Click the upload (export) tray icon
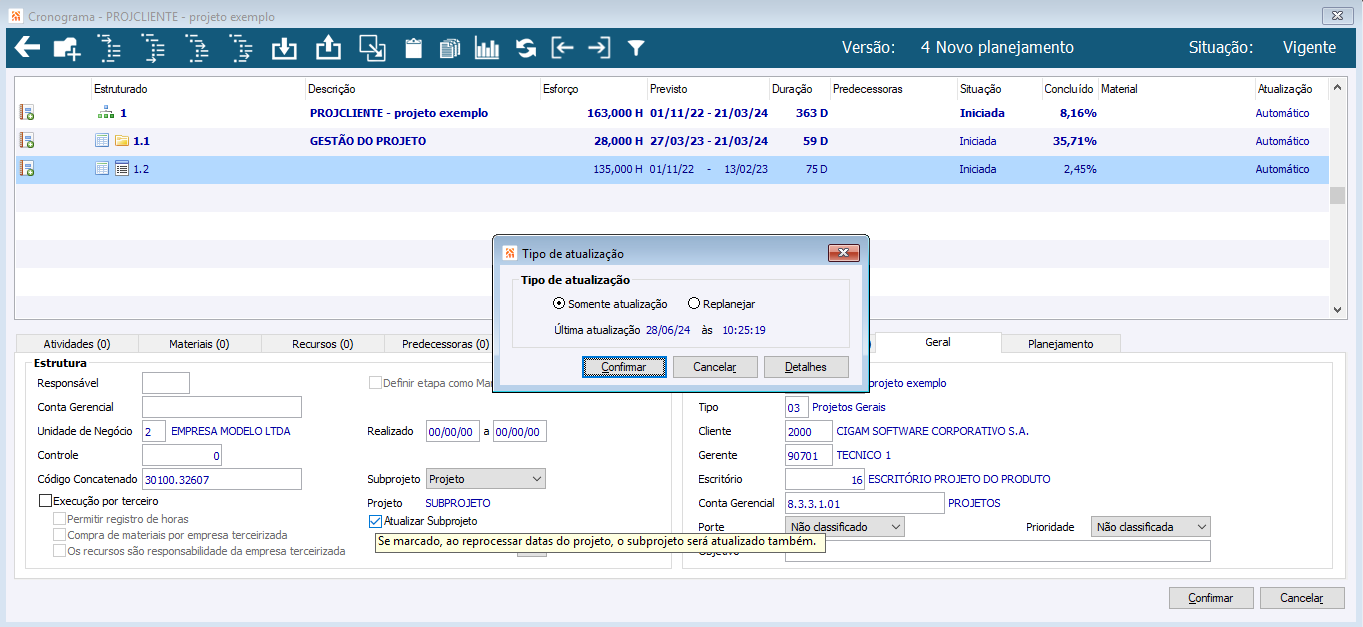 (328, 47)
